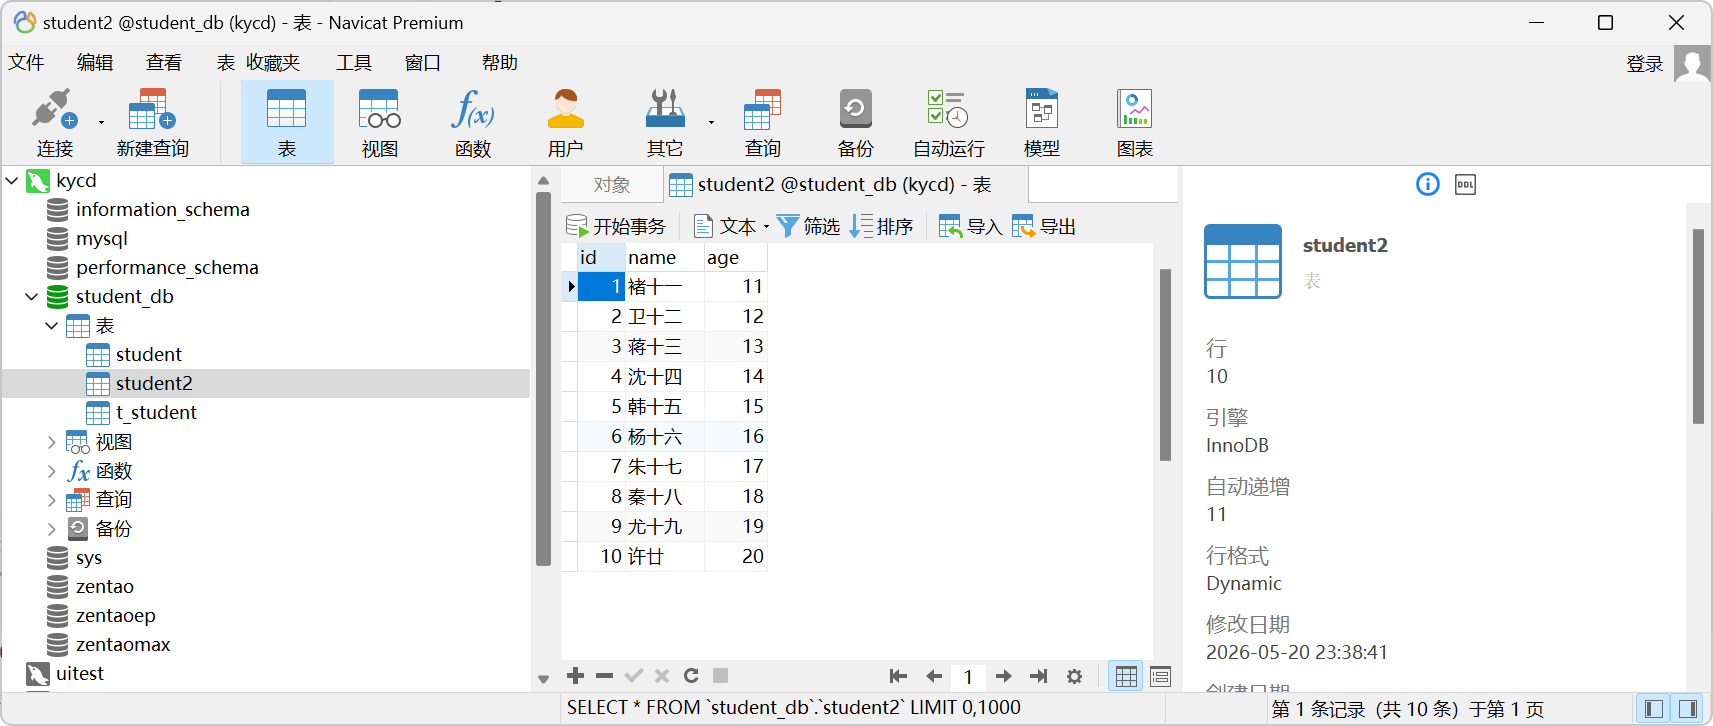The image size is (1713, 726).
Task: Add a new record with plus icon
Action: (575, 676)
